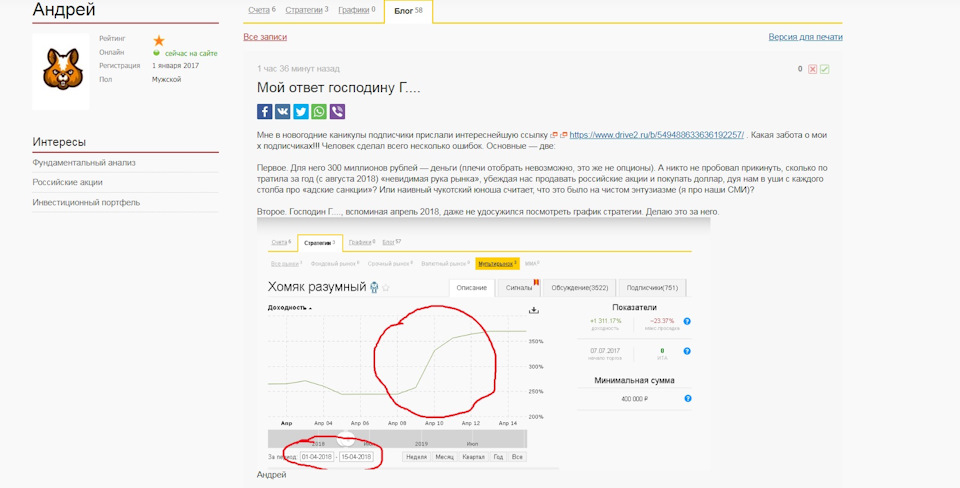Switch to the Счета tab
960x488 pixels.
pos(261,10)
